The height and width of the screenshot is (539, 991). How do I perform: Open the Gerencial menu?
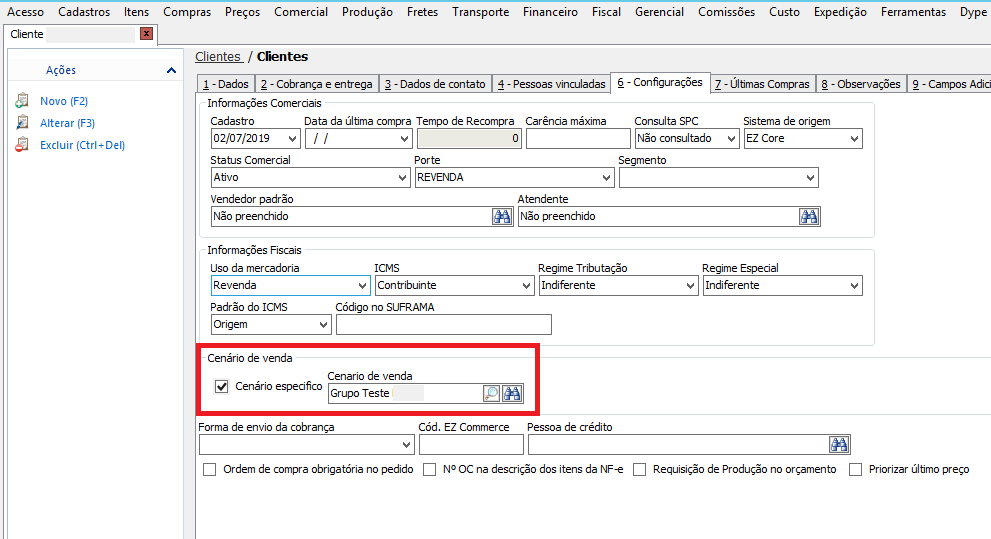coord(659,12)
